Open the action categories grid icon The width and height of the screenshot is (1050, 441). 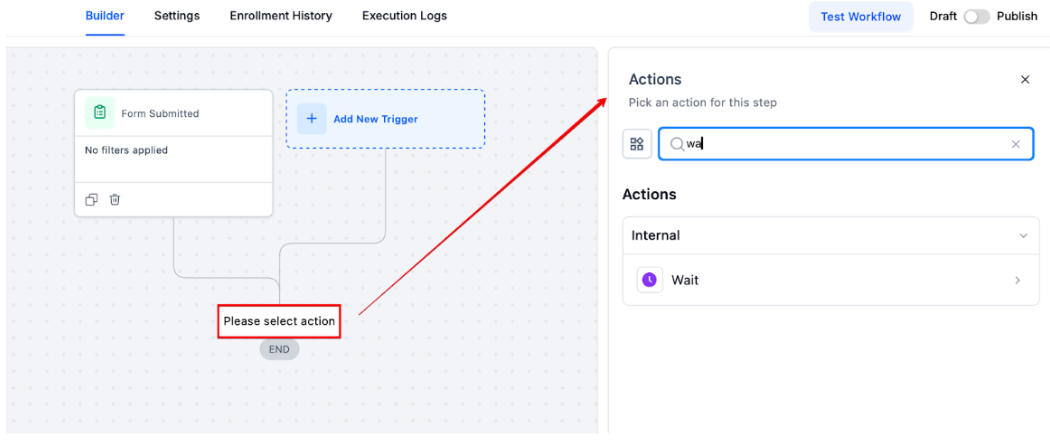pyautogui.click(x=637, y=144)
